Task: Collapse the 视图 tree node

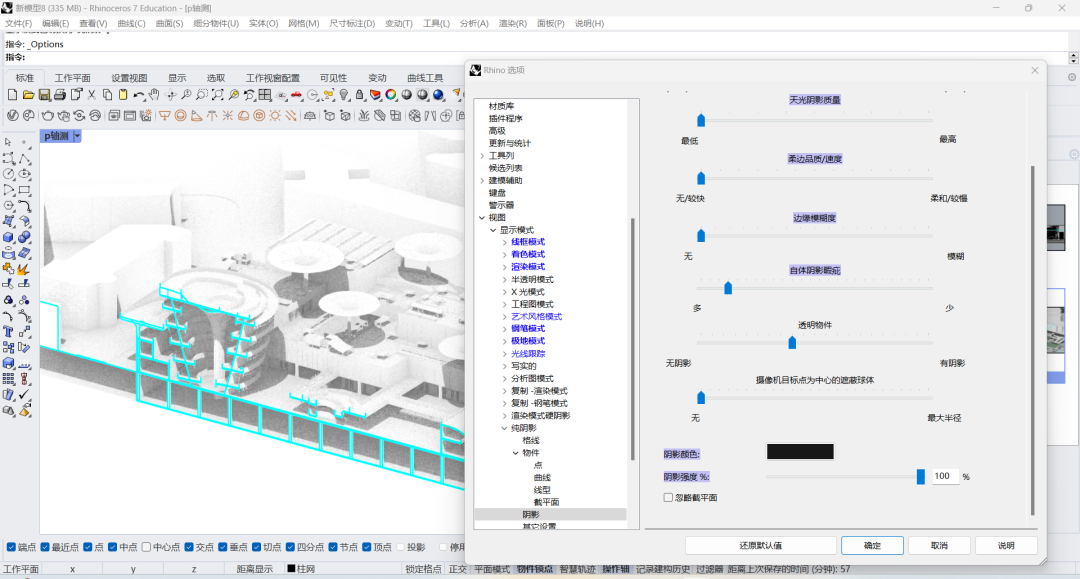Action: pos(482,218)
